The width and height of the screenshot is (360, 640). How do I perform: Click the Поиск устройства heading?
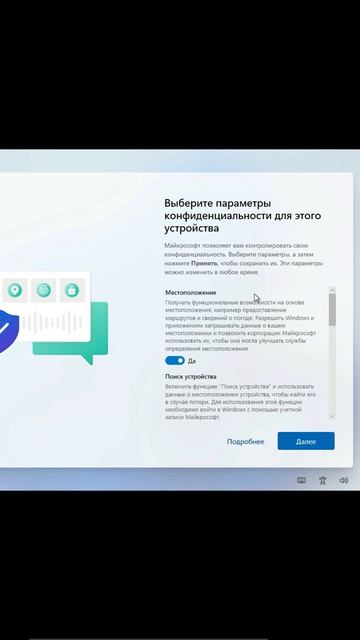191,376
